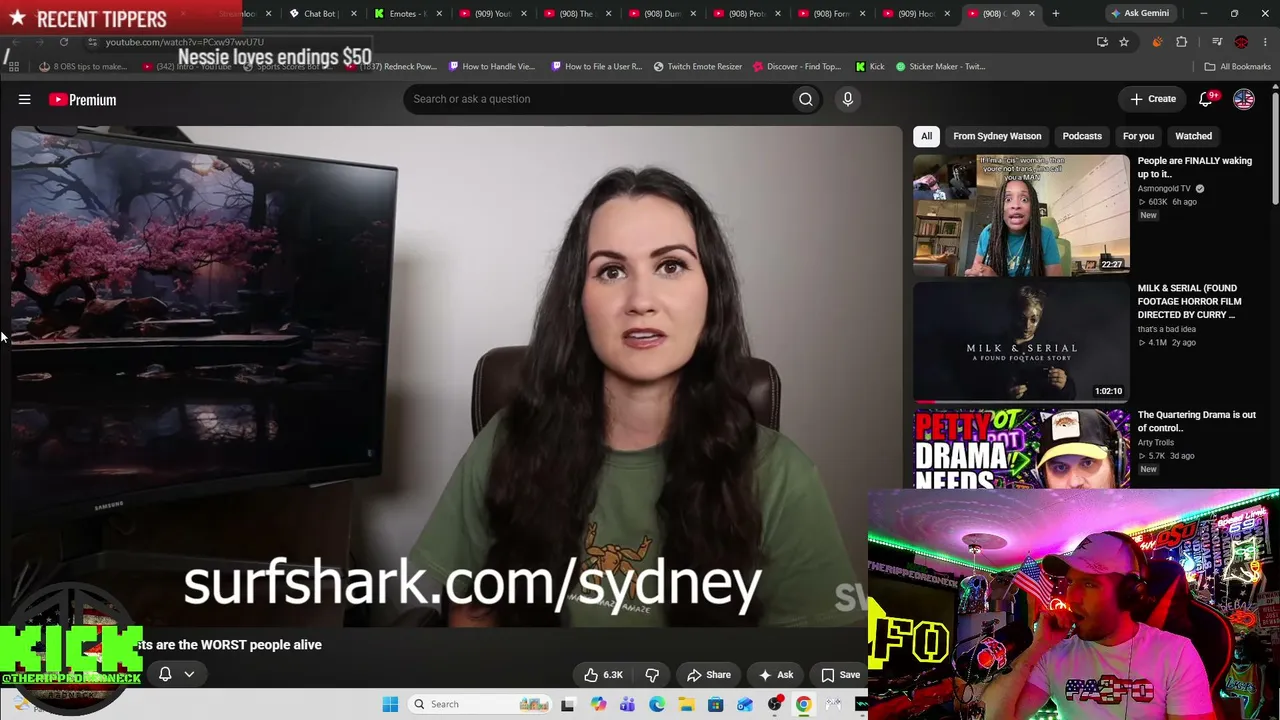Open the How to Handle Vie... bookmark

tap(493, 67)
